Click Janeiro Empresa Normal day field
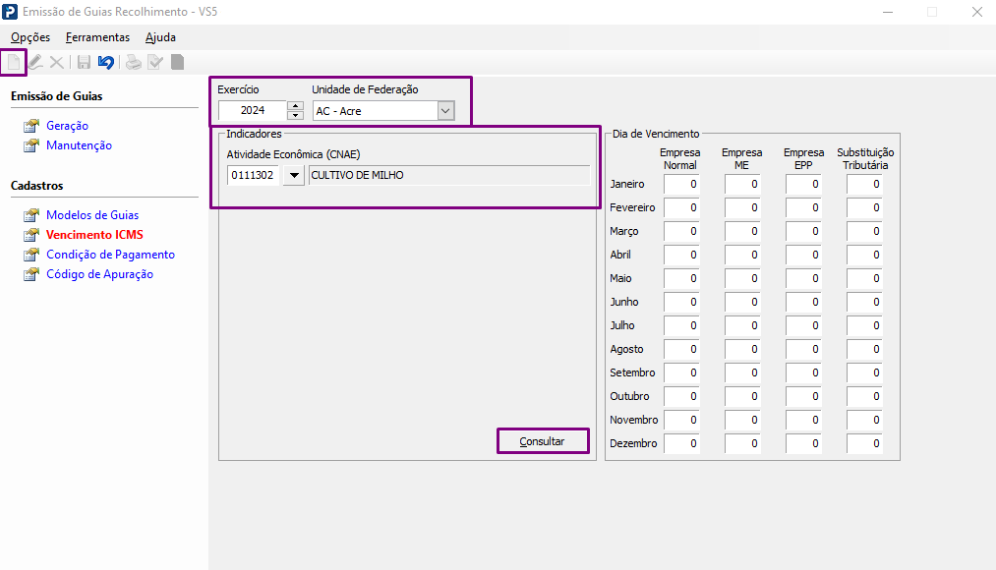The image size is (996, 570). point(682,184)
